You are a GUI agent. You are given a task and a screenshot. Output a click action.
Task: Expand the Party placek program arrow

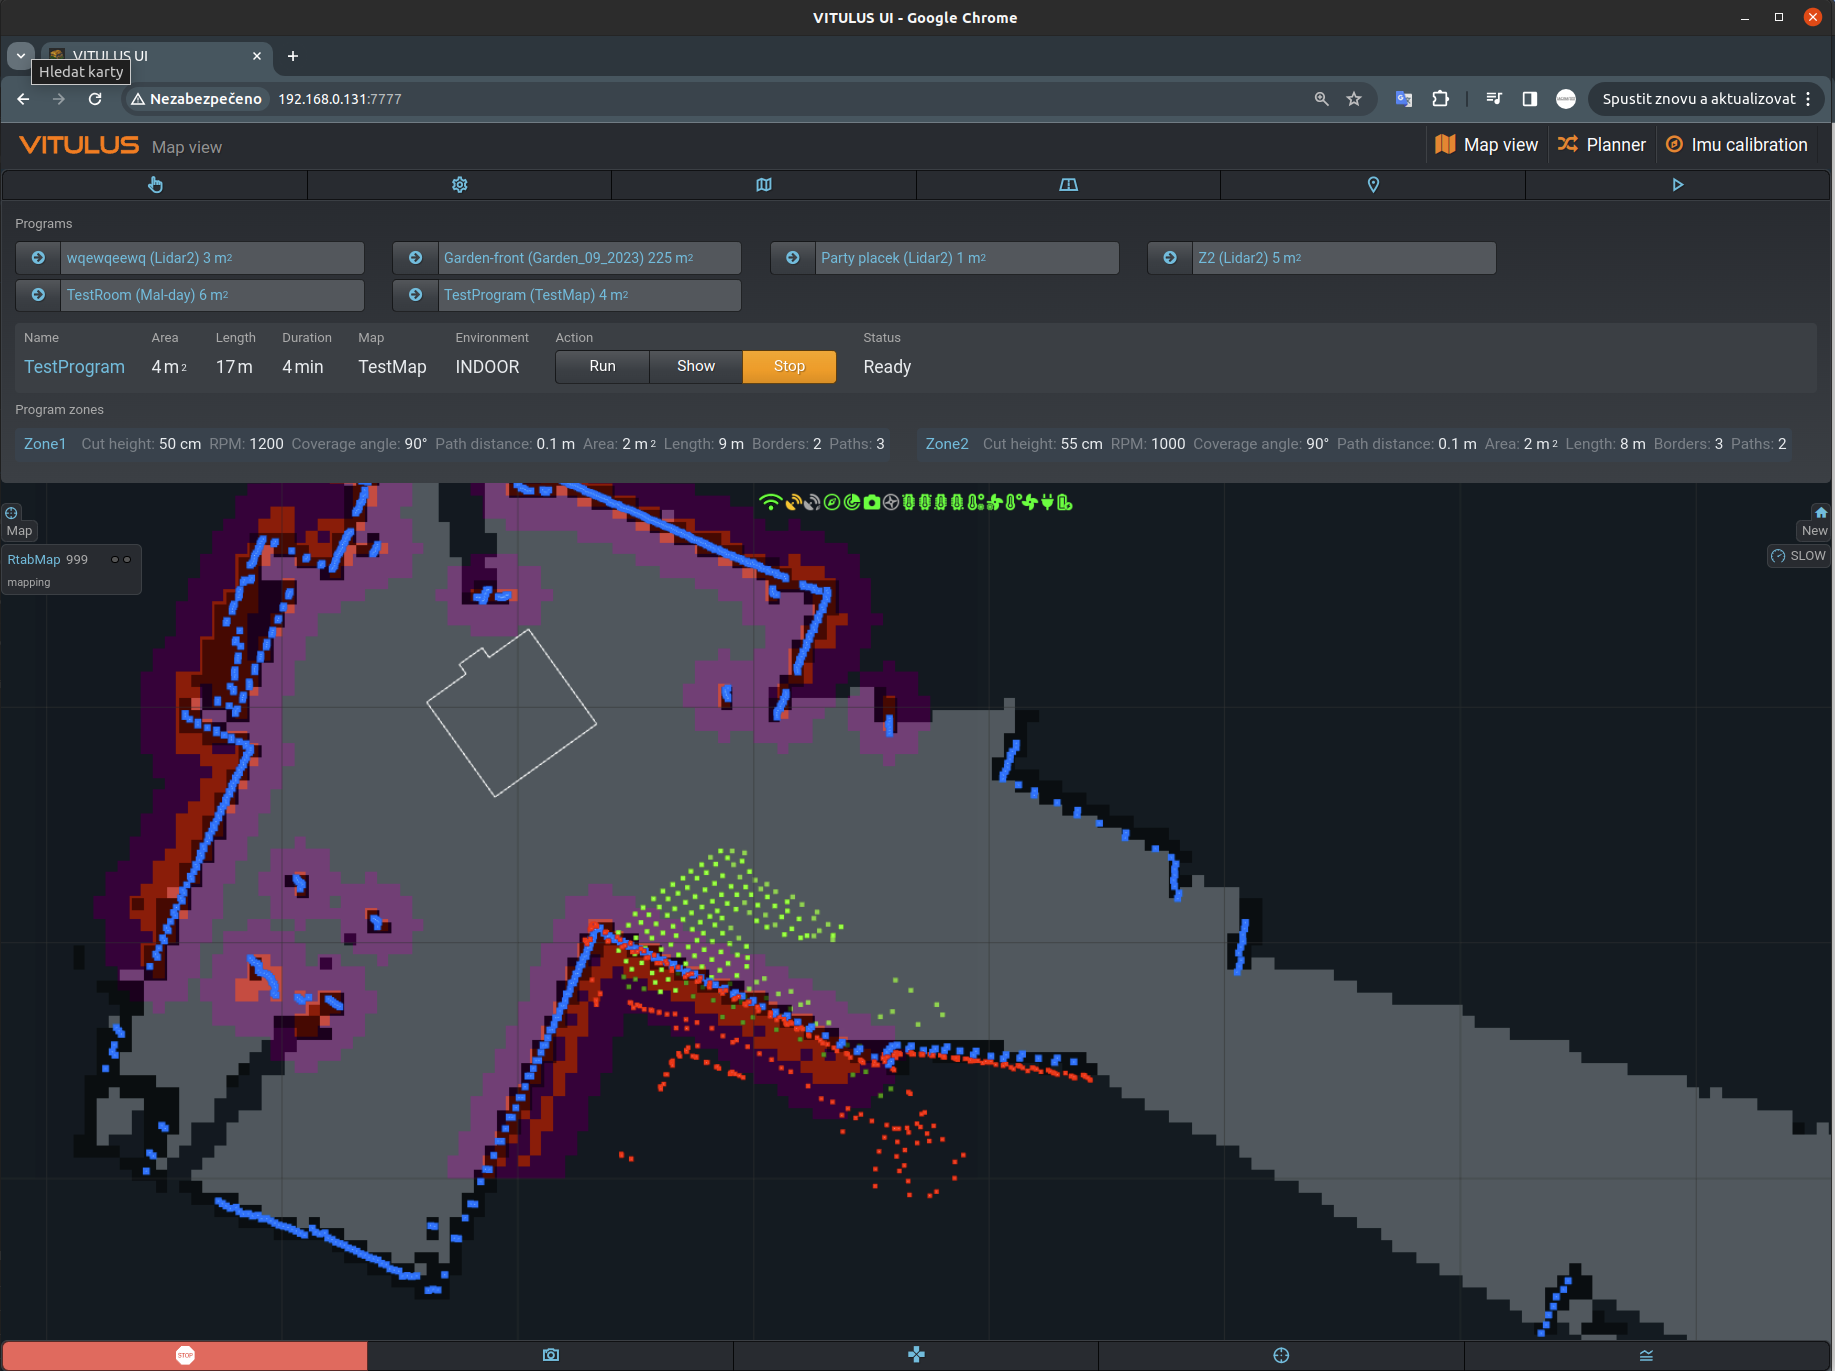tap(793, 258)
